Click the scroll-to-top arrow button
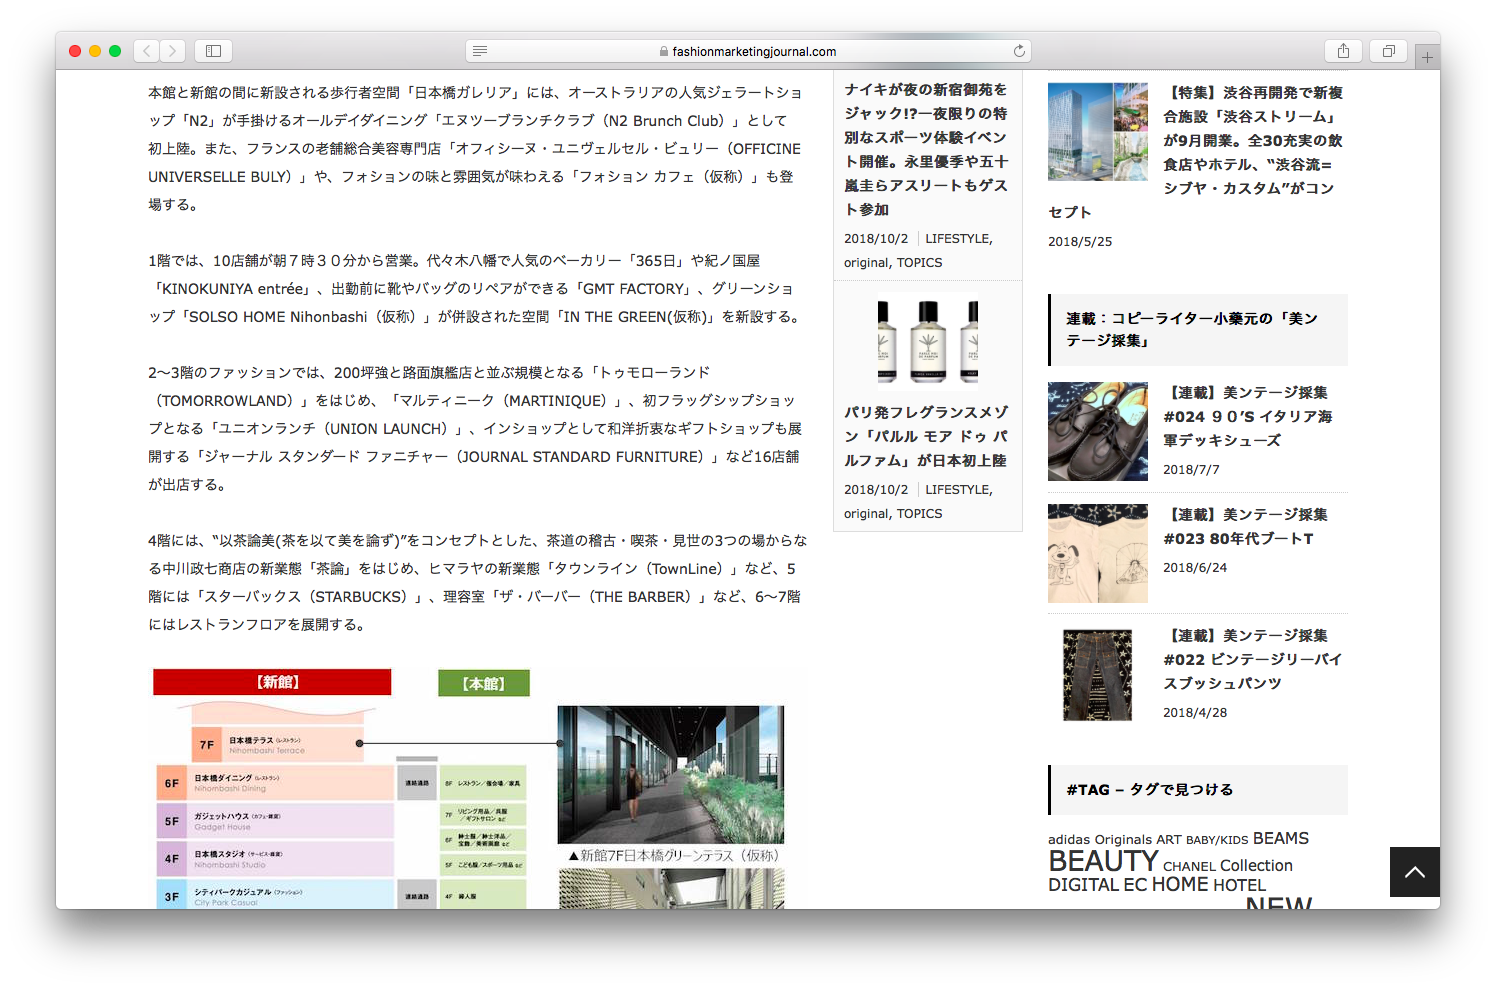The image size is (1496, 989). click(1415, 872)
